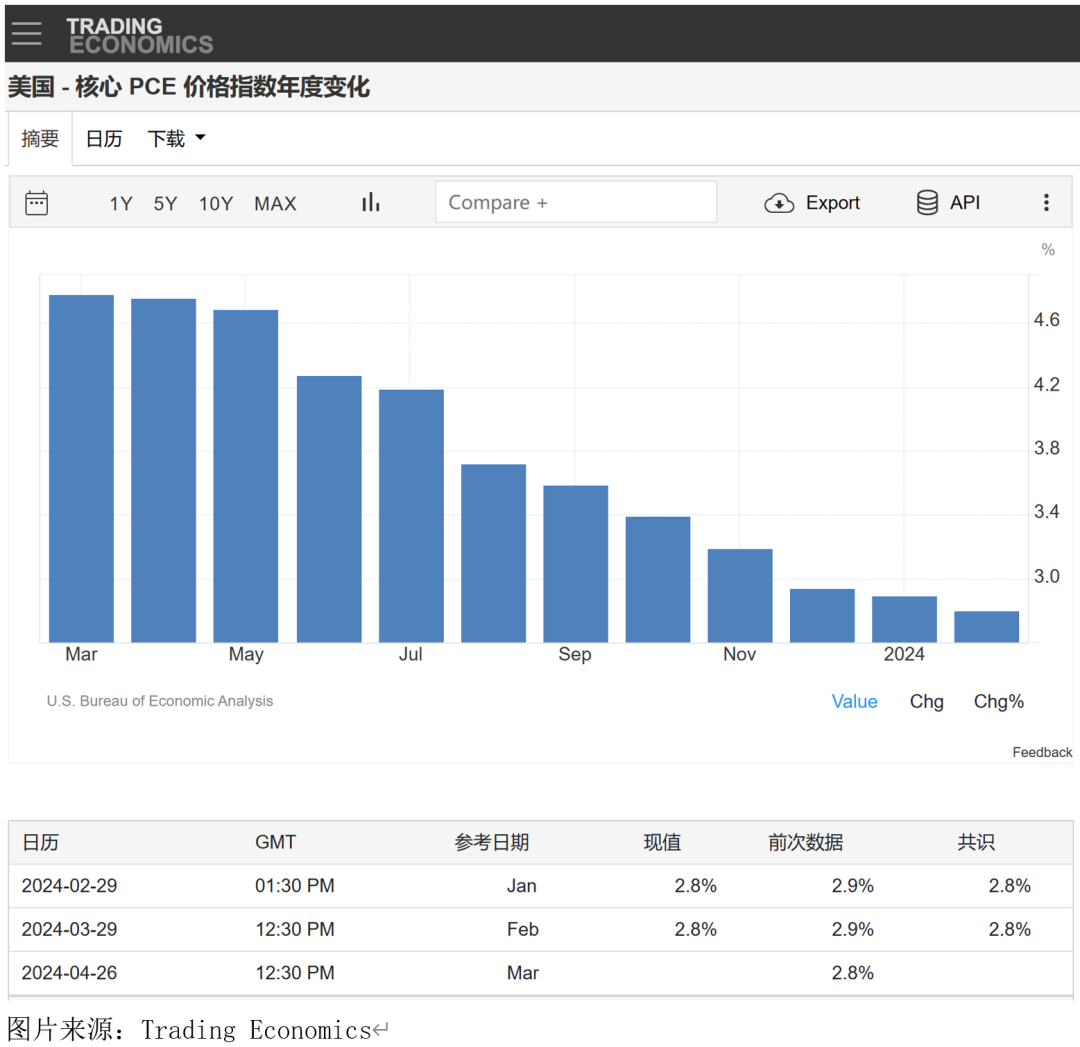Viewport: 1080px width, 1047px height.
Task: Switch chart display to Chg
Action: (x=926, y=702)
